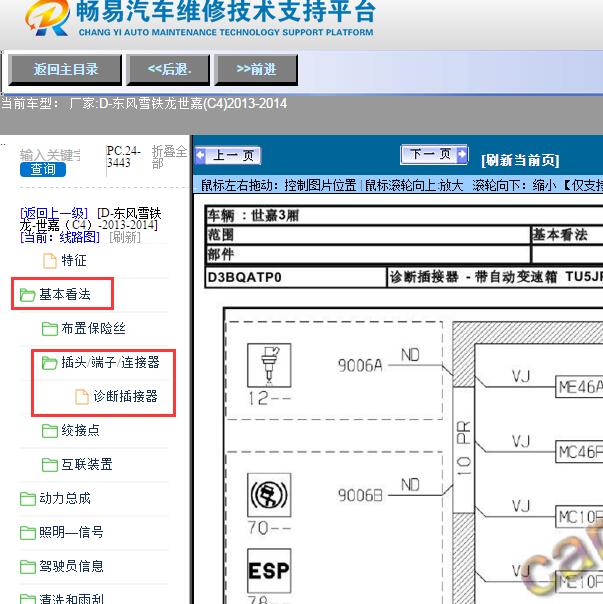Click the left arrow icon on 上一页
603x604 pixels.
pos(200,156)
